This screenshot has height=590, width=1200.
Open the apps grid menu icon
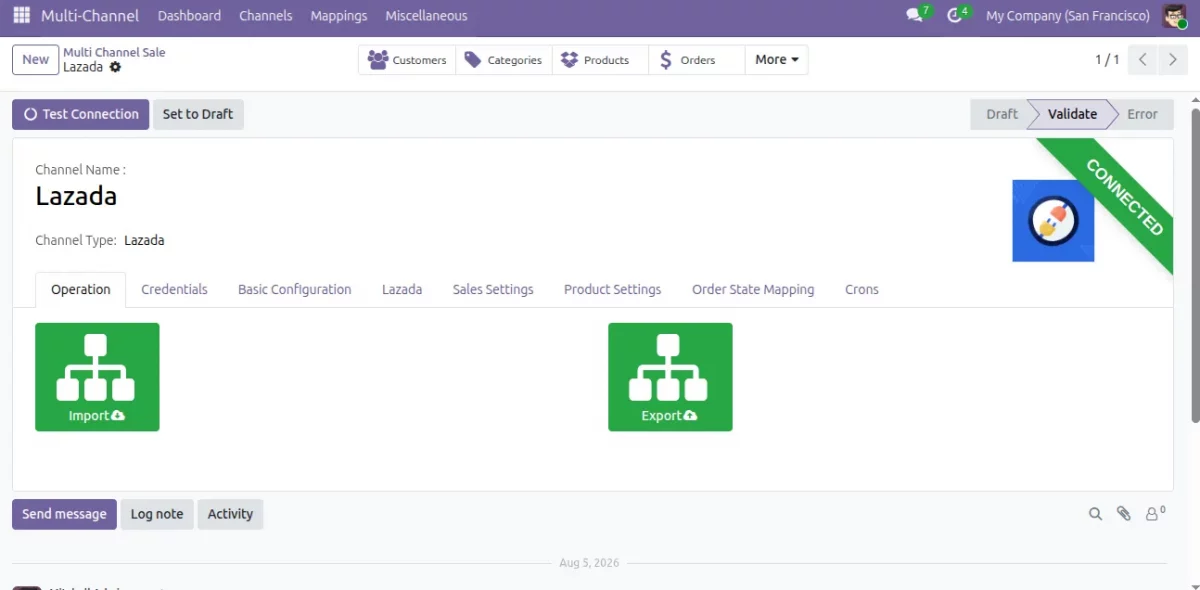pos(21,15)
